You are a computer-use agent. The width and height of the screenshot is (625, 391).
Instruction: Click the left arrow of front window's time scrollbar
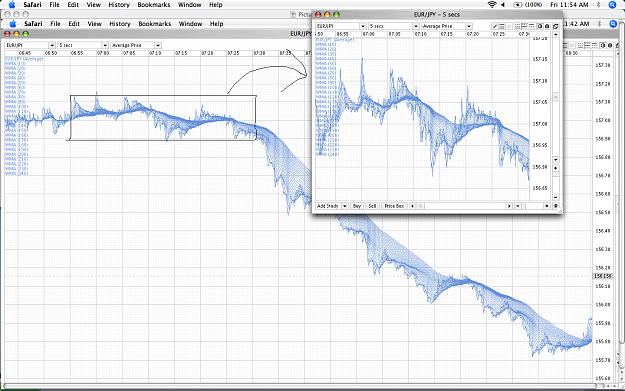[413, 206]
